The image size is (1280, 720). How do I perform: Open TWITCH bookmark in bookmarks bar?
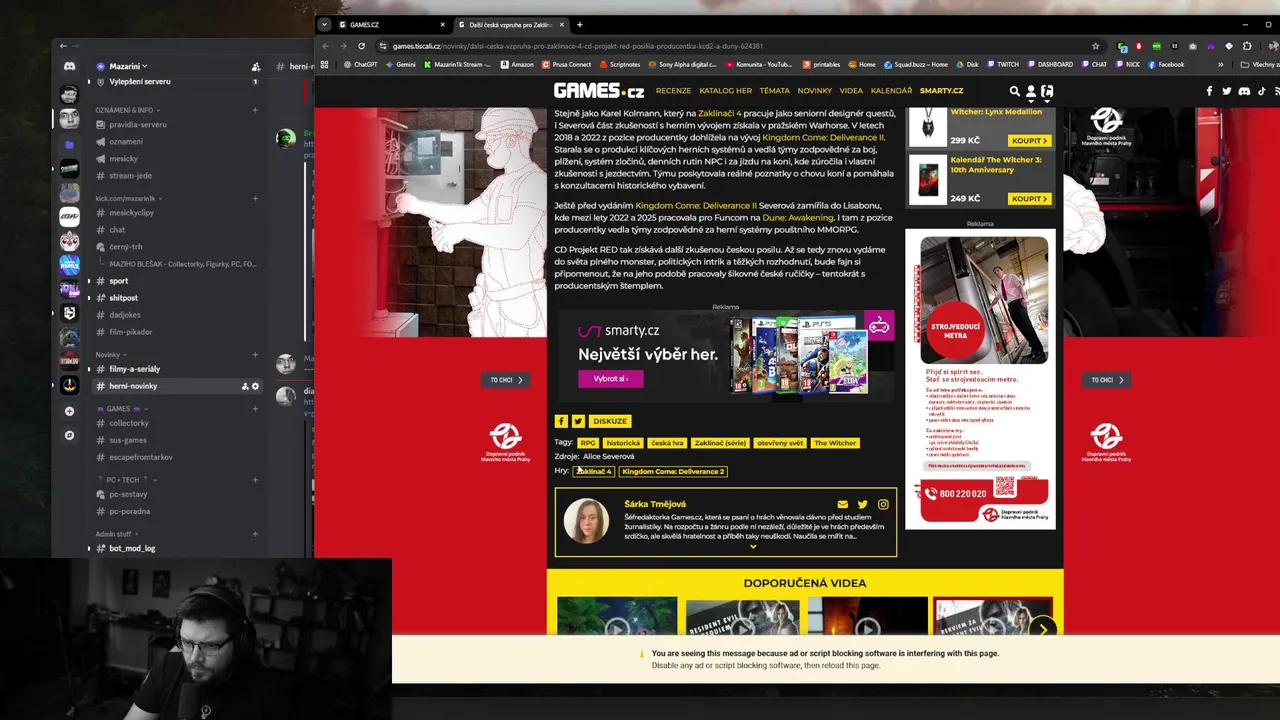click(1003, 64)
